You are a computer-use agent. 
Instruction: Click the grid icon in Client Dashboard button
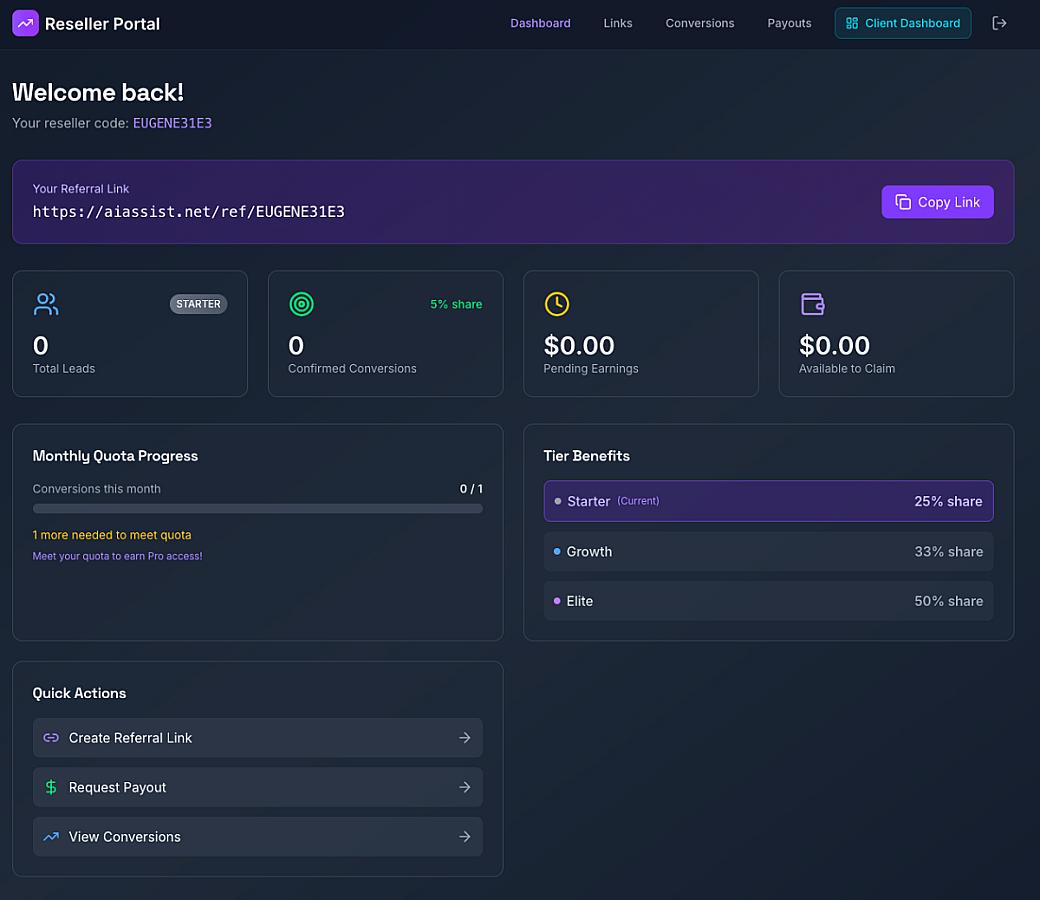click(x=852, y=23)
